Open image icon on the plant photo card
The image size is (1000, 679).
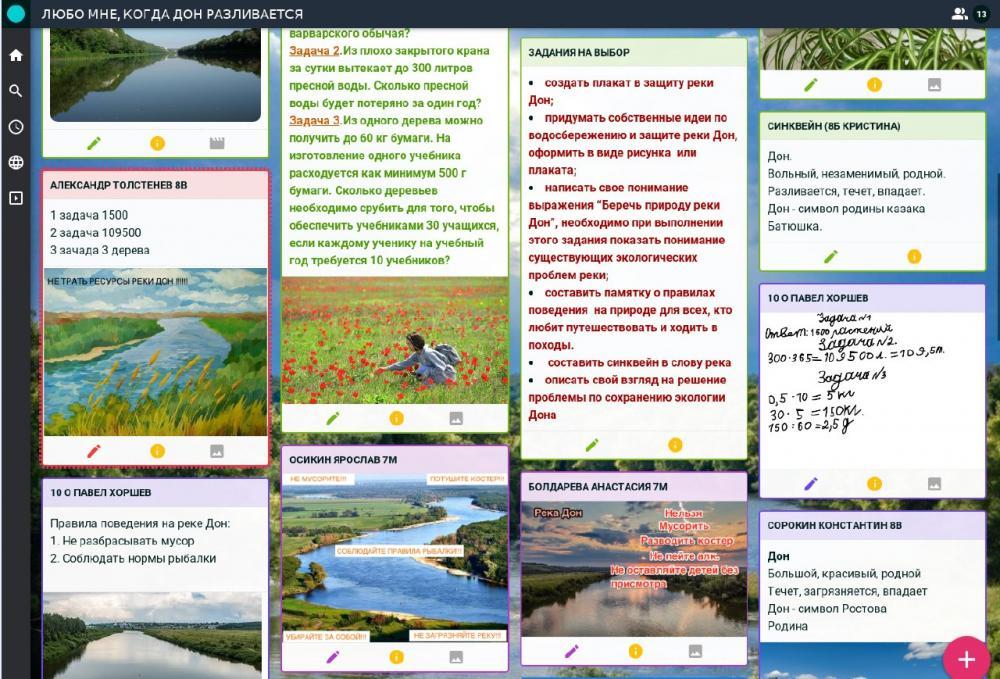[935, 85]
